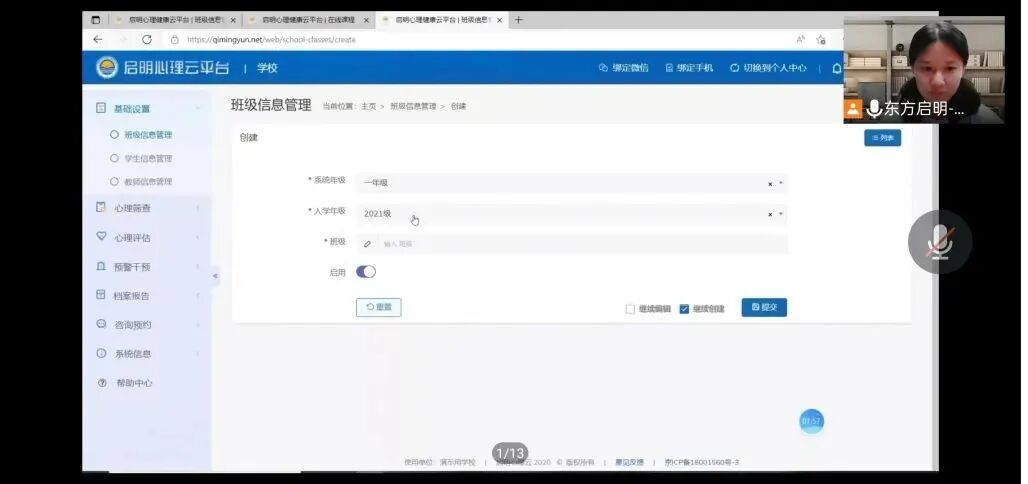The image size is (1028, 484).
Task: Collapse the 基础设置 menu chevron
Action: [197, 108]
